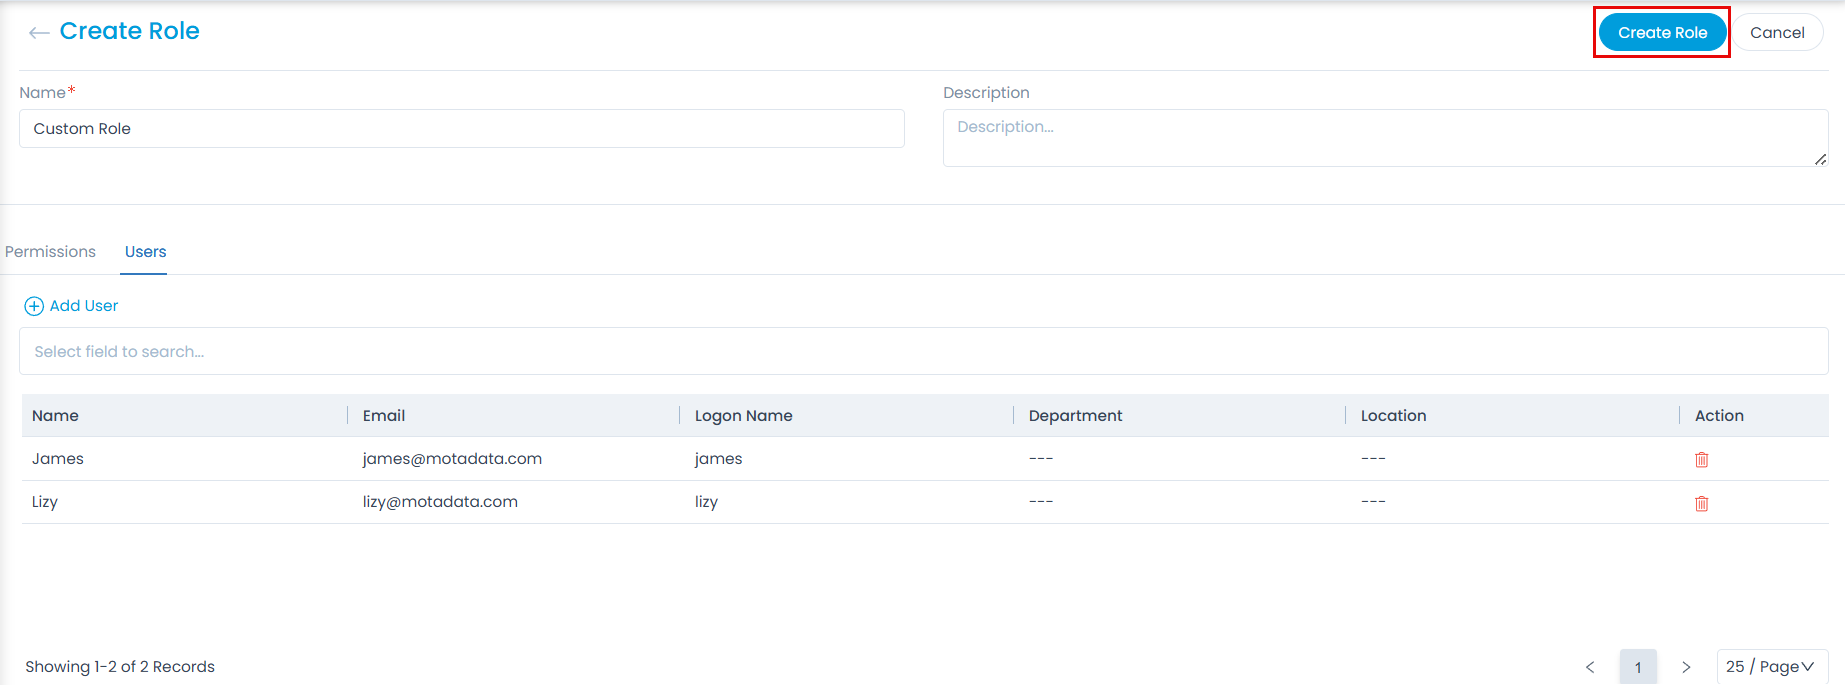This screenshot has width=1845, height=685.
Task: Switch to the Permissions tab
Action: pyautogui.click(x=50, y=252)
